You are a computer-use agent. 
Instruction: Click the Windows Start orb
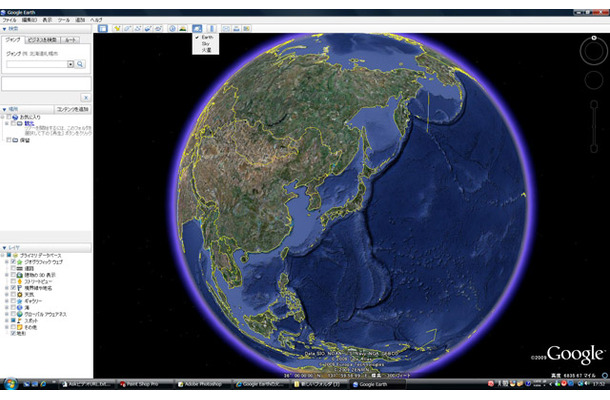(10, 384)
